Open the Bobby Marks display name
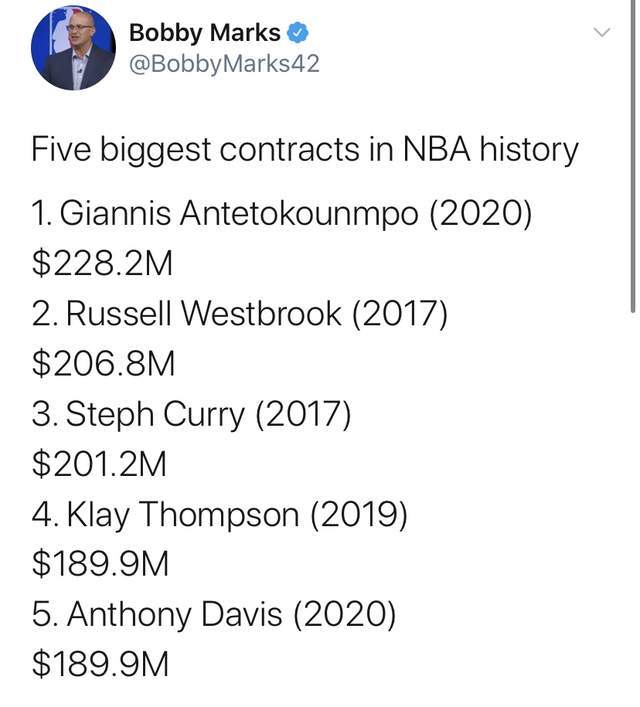 (x=205, y=33)
